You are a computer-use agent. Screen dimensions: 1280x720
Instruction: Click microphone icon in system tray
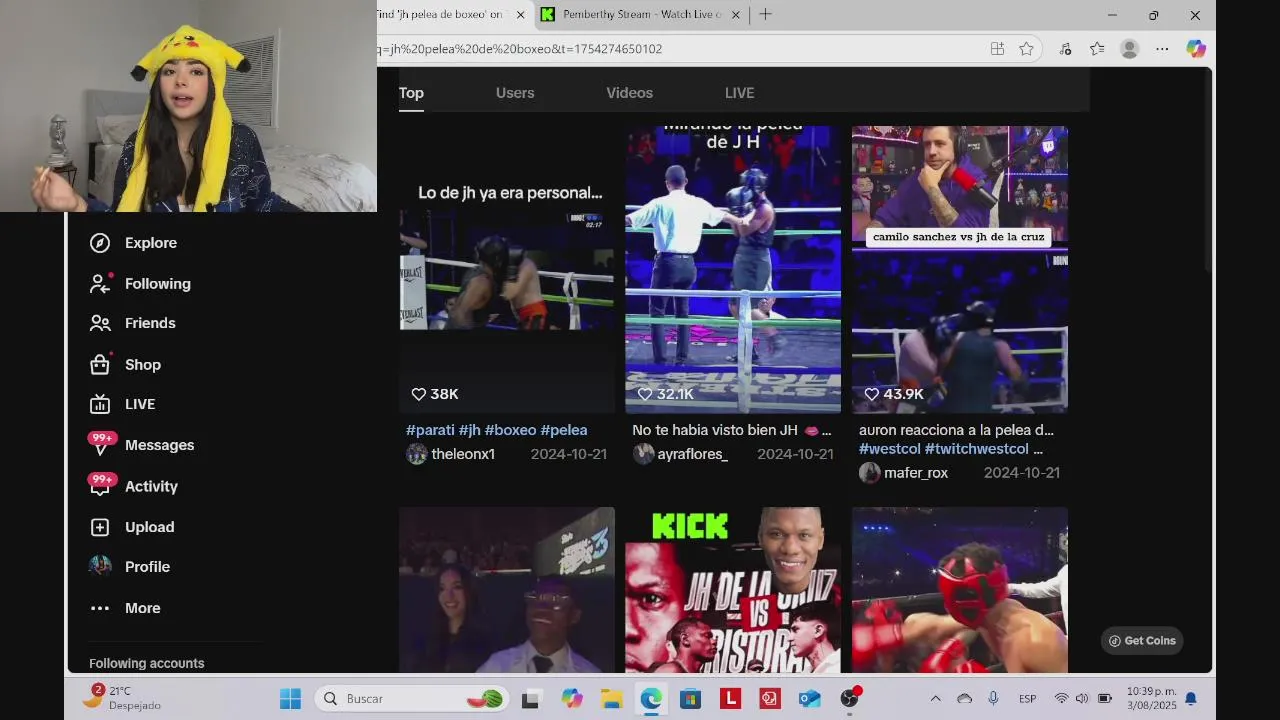coord(993,699)
